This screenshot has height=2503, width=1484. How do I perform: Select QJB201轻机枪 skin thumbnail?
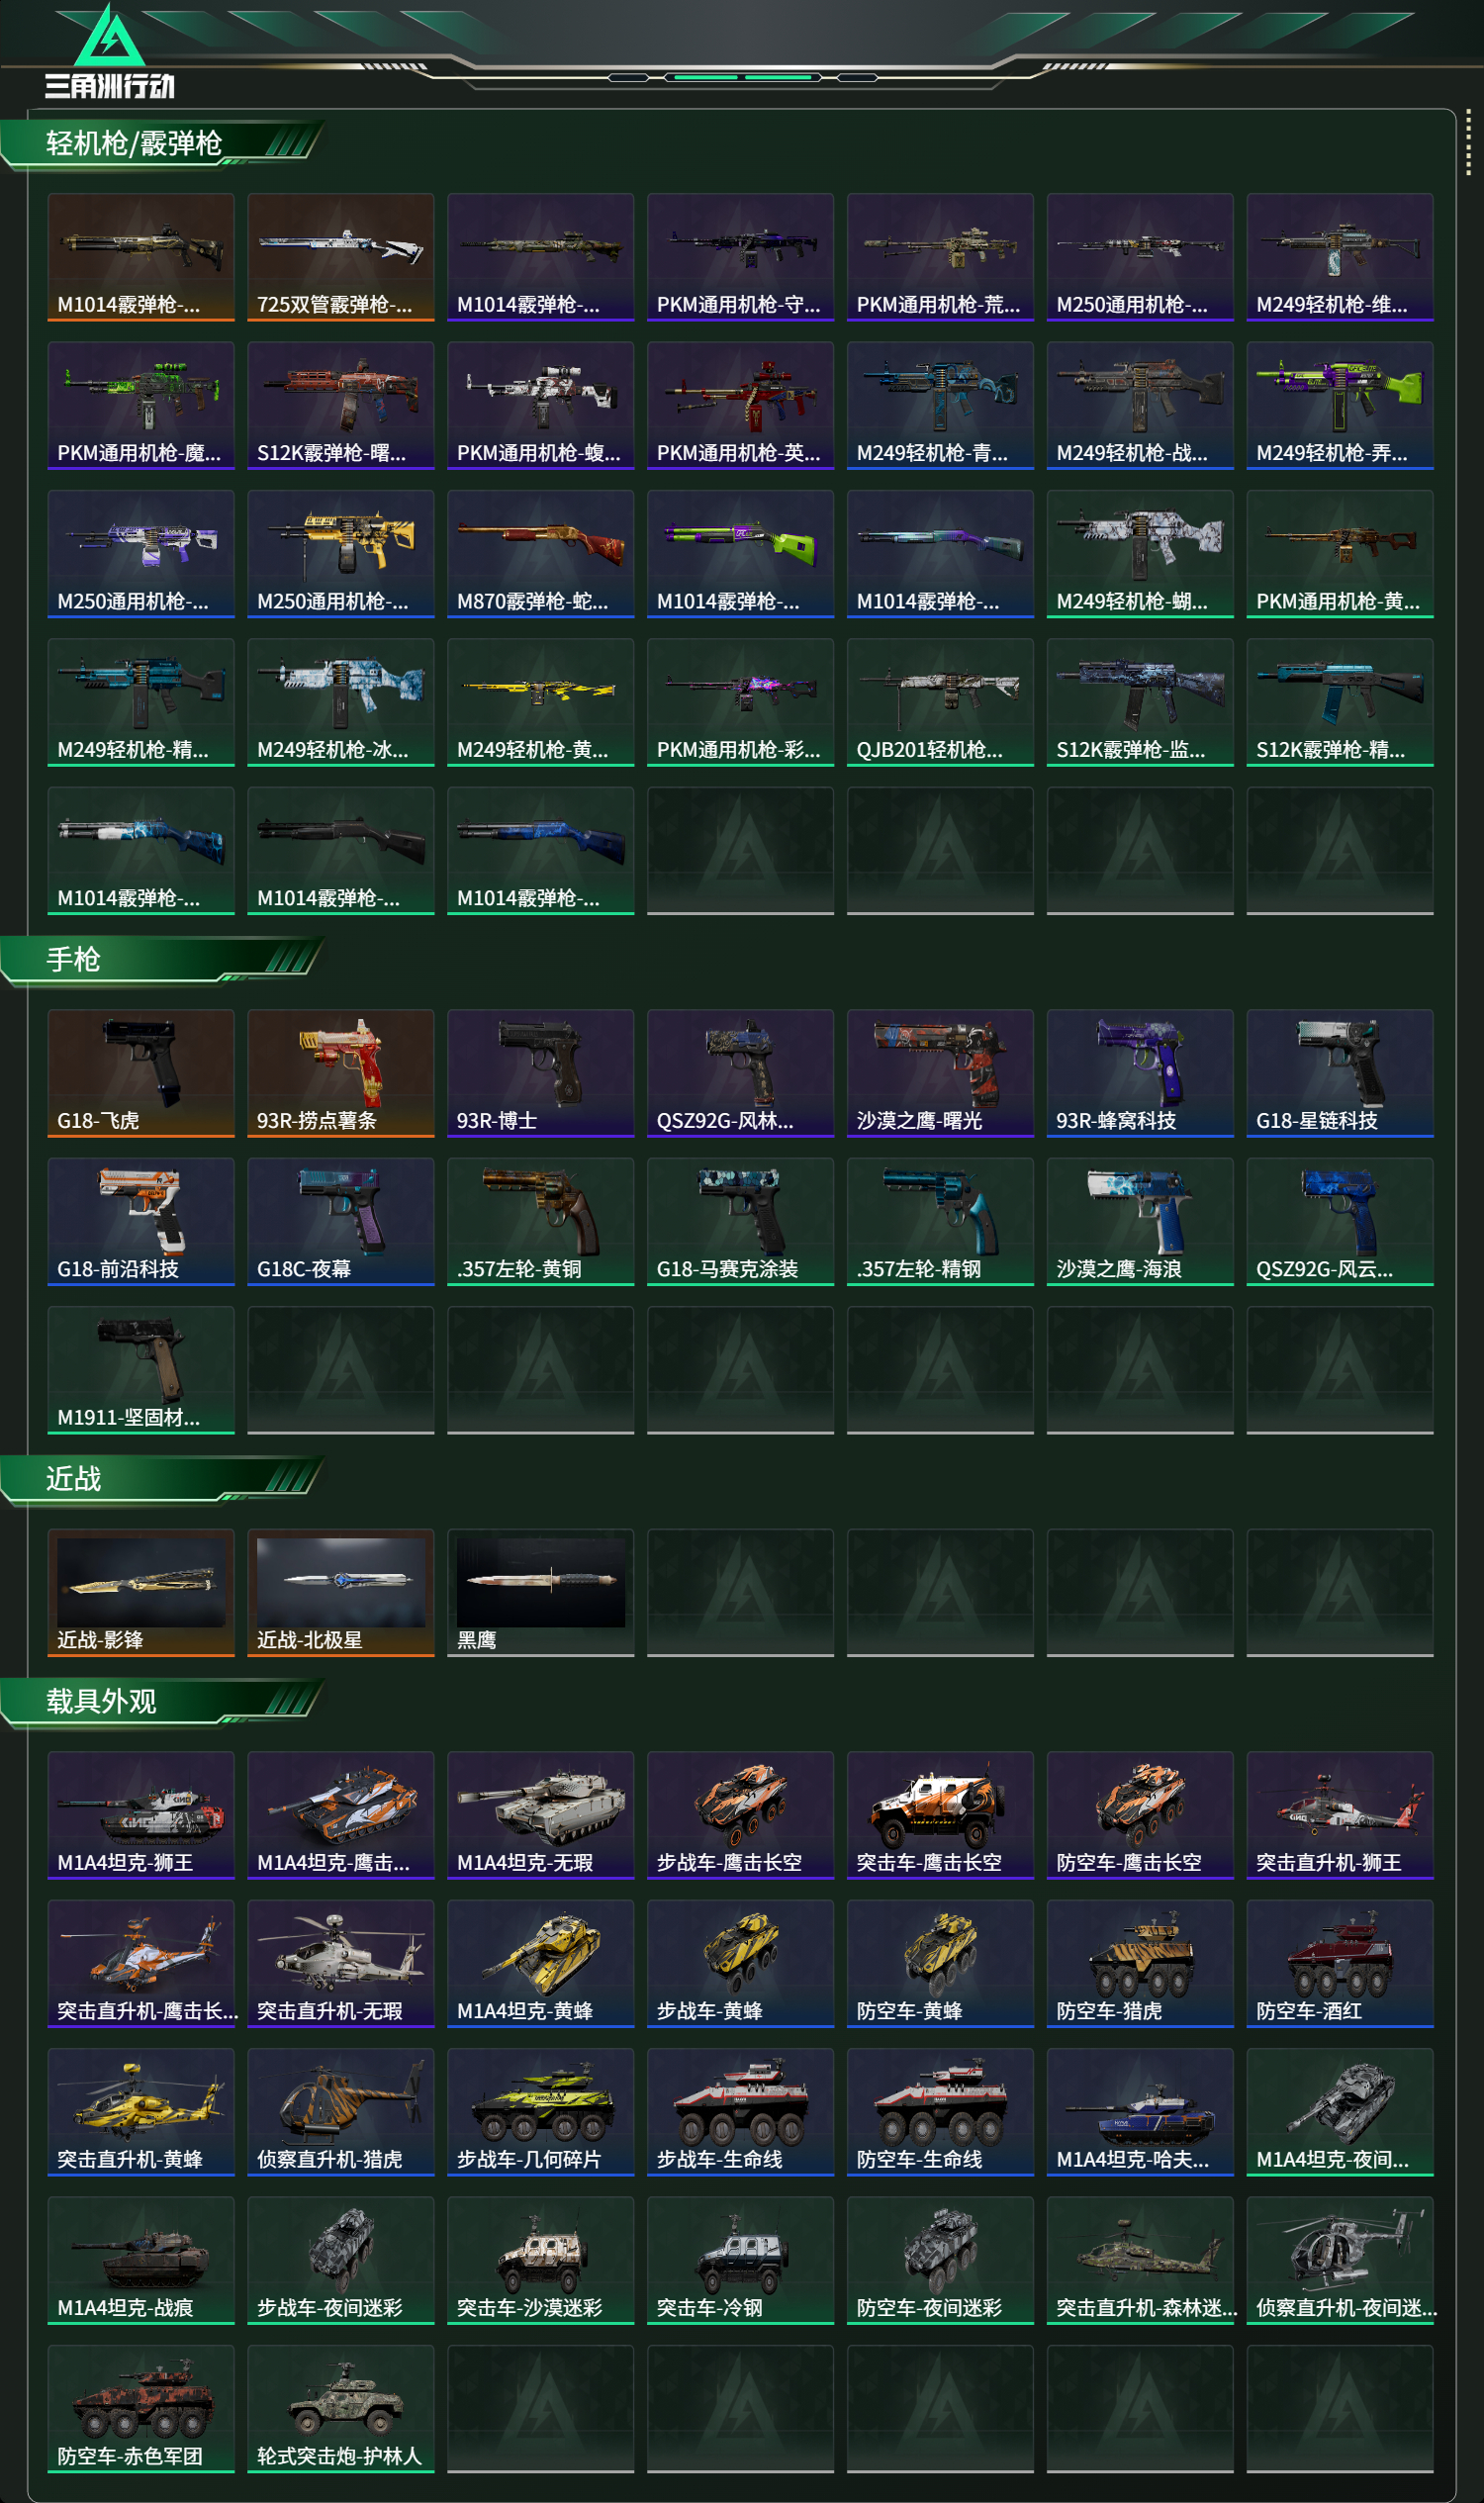coord(940,702)
